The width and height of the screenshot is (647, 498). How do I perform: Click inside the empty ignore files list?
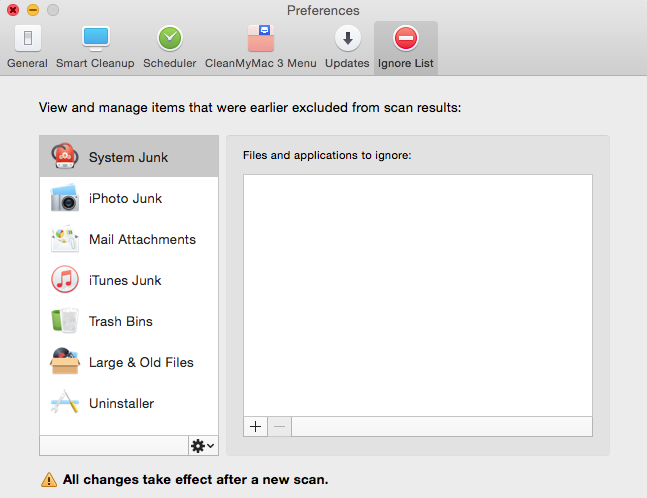(x=418, y=295)
